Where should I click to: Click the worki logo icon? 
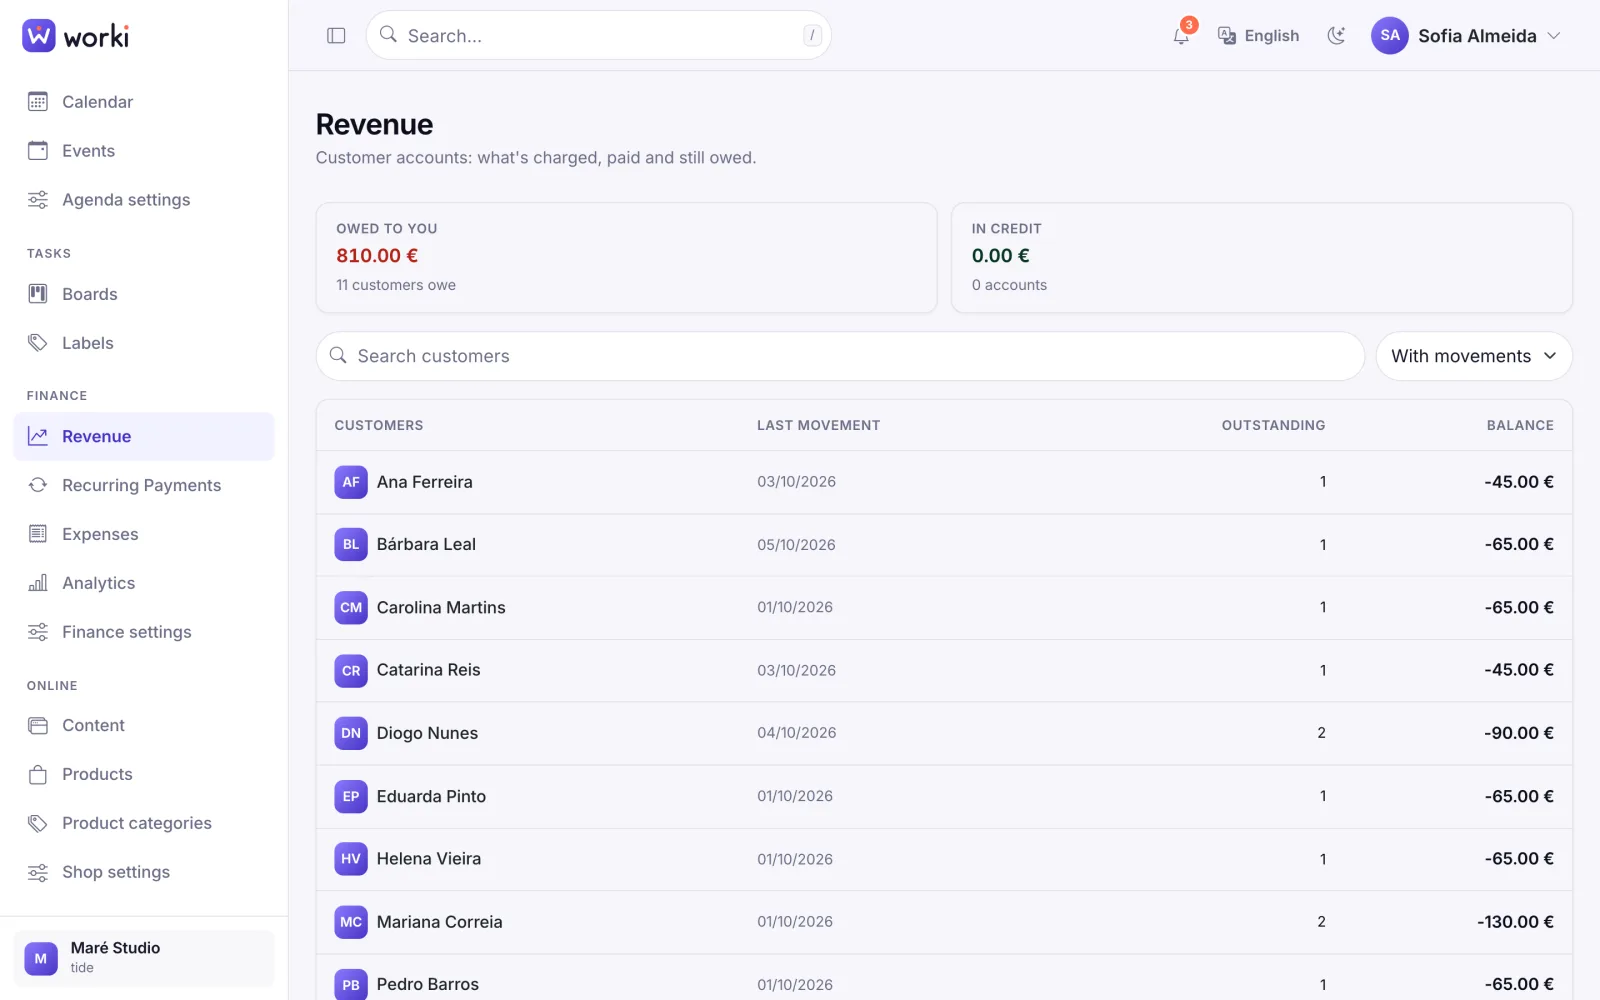(x=39, y=36)
